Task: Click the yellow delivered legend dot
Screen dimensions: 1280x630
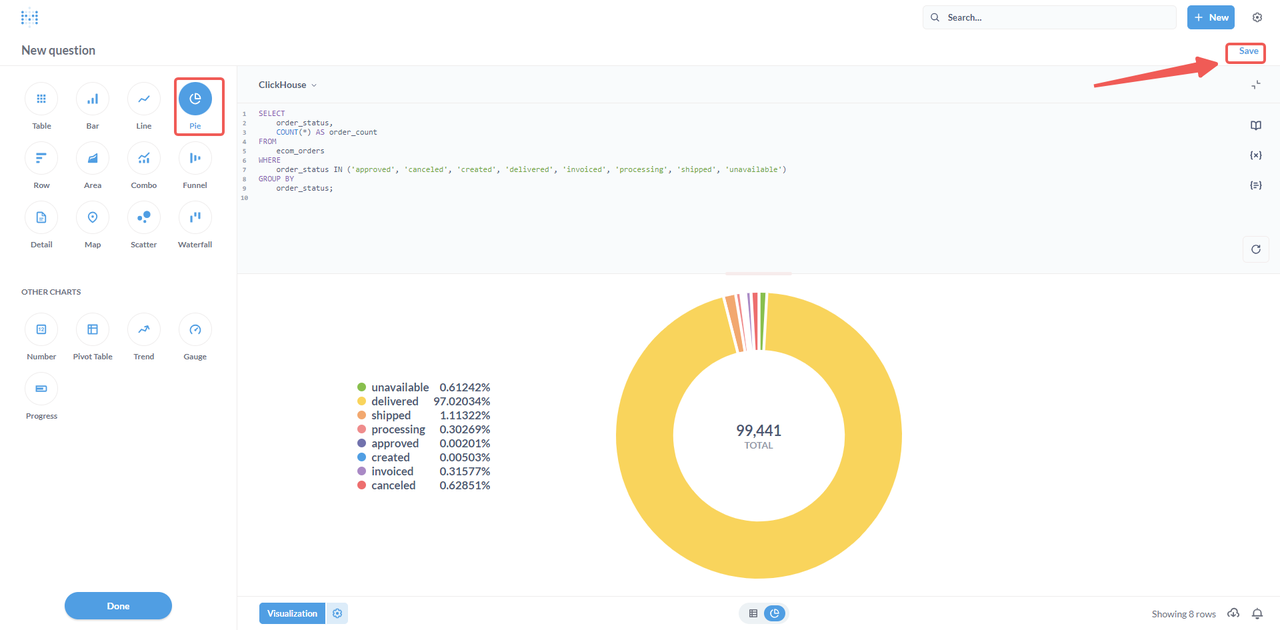Action: (362, 401)
